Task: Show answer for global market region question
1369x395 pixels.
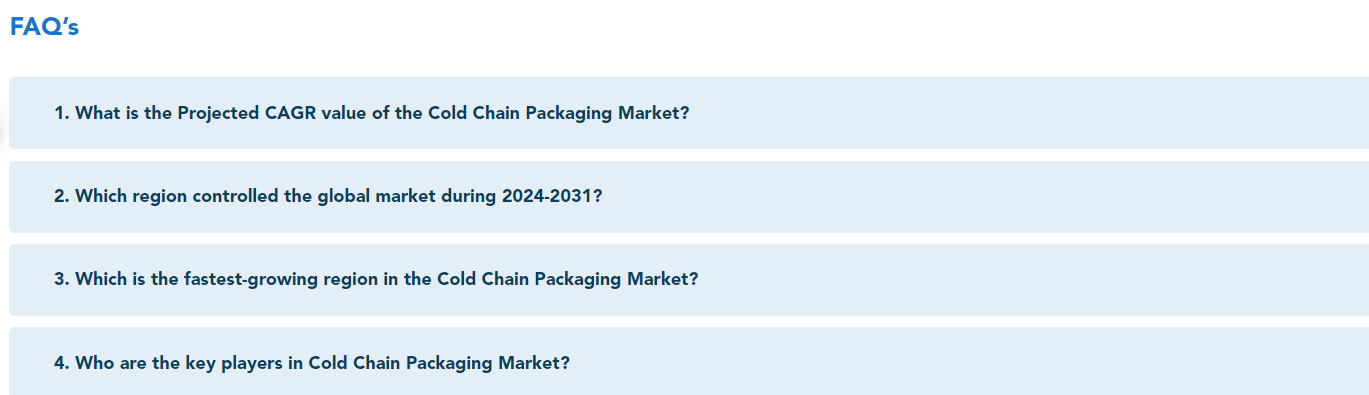Action: (x=689, y=196)
